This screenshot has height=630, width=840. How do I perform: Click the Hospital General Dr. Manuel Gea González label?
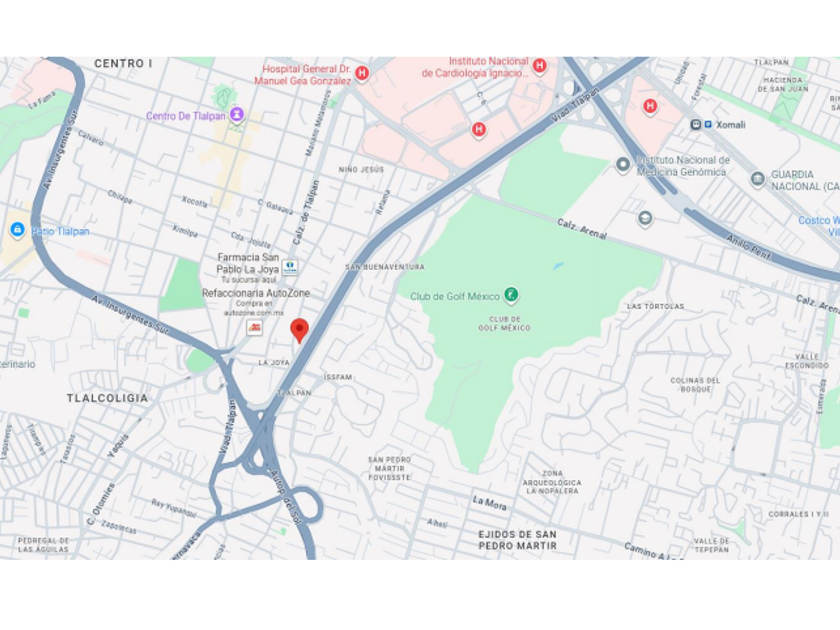(303, 75)
